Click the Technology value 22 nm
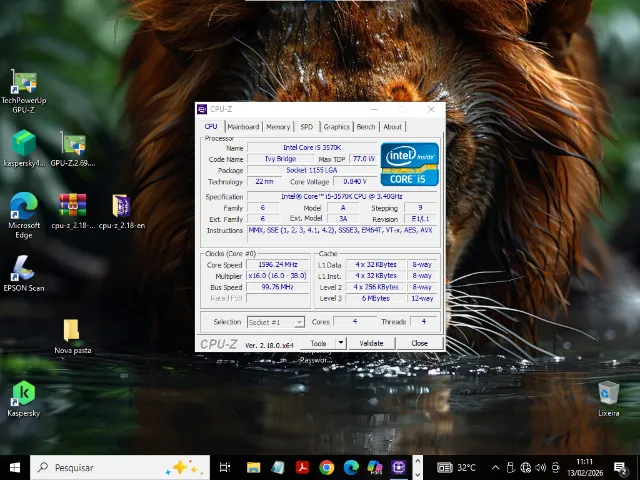The height and width of the screenshot is (480, 640). 264,181
